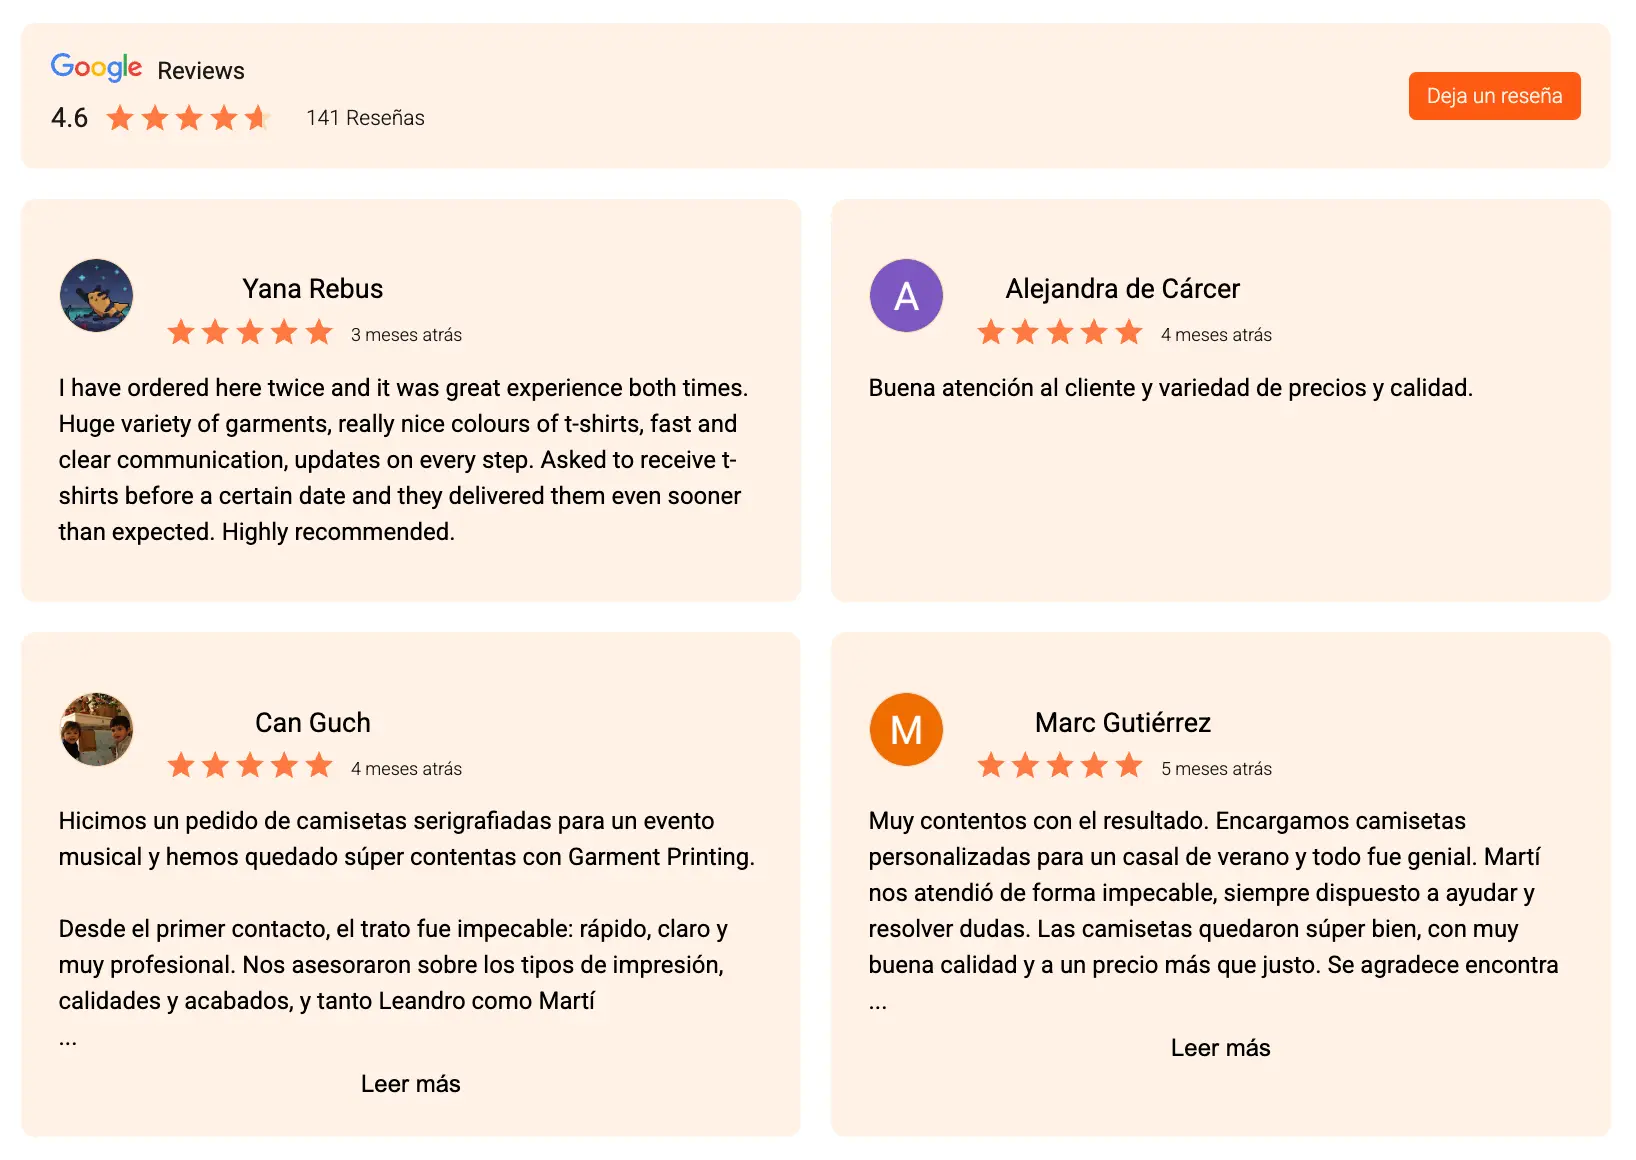
Task: Expand Can Guch's review with Leer más
Action: click(410, 1084)
